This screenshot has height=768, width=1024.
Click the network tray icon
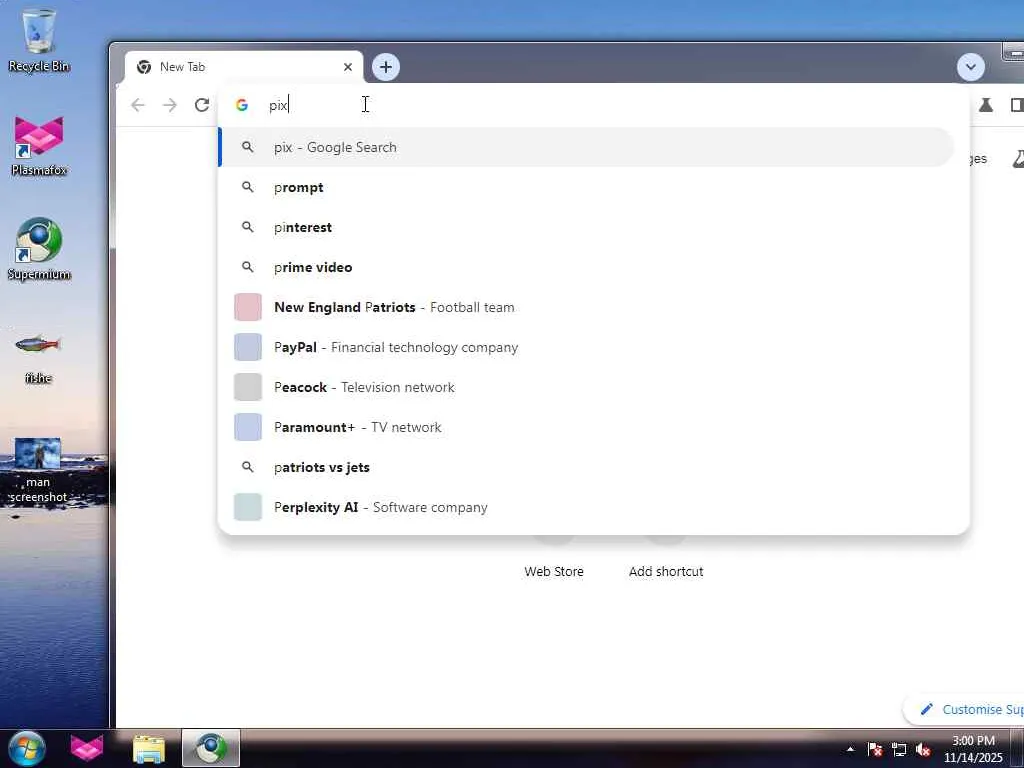click(x=899, y=750)
